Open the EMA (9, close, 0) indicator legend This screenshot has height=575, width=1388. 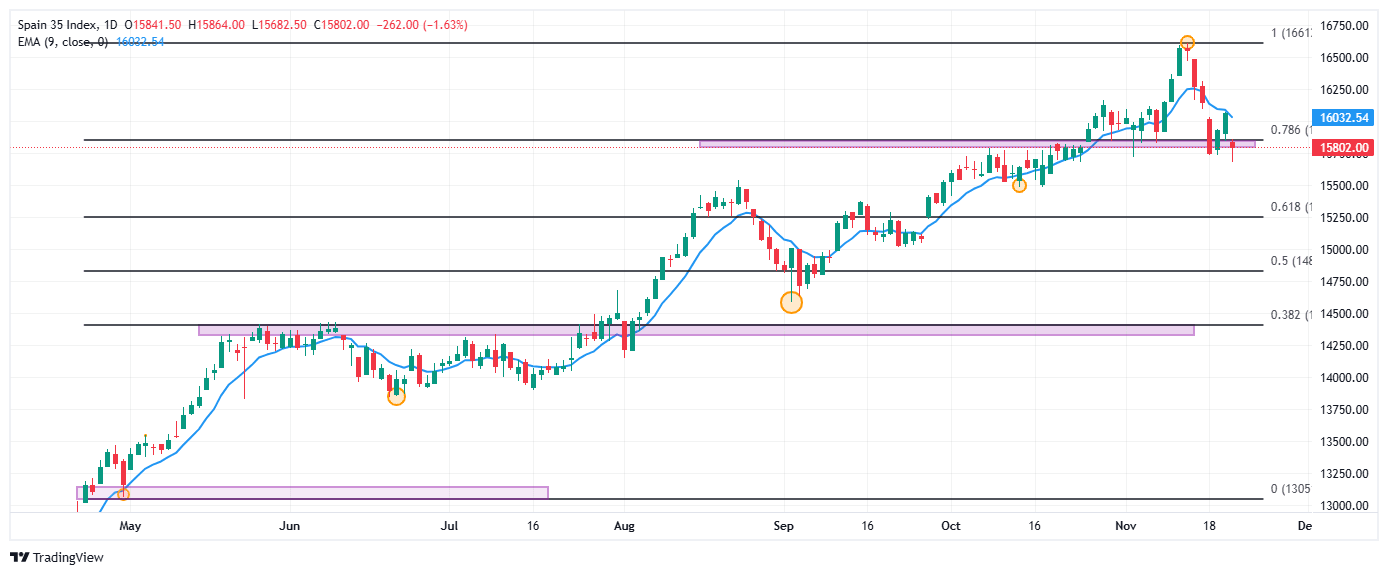62,41
